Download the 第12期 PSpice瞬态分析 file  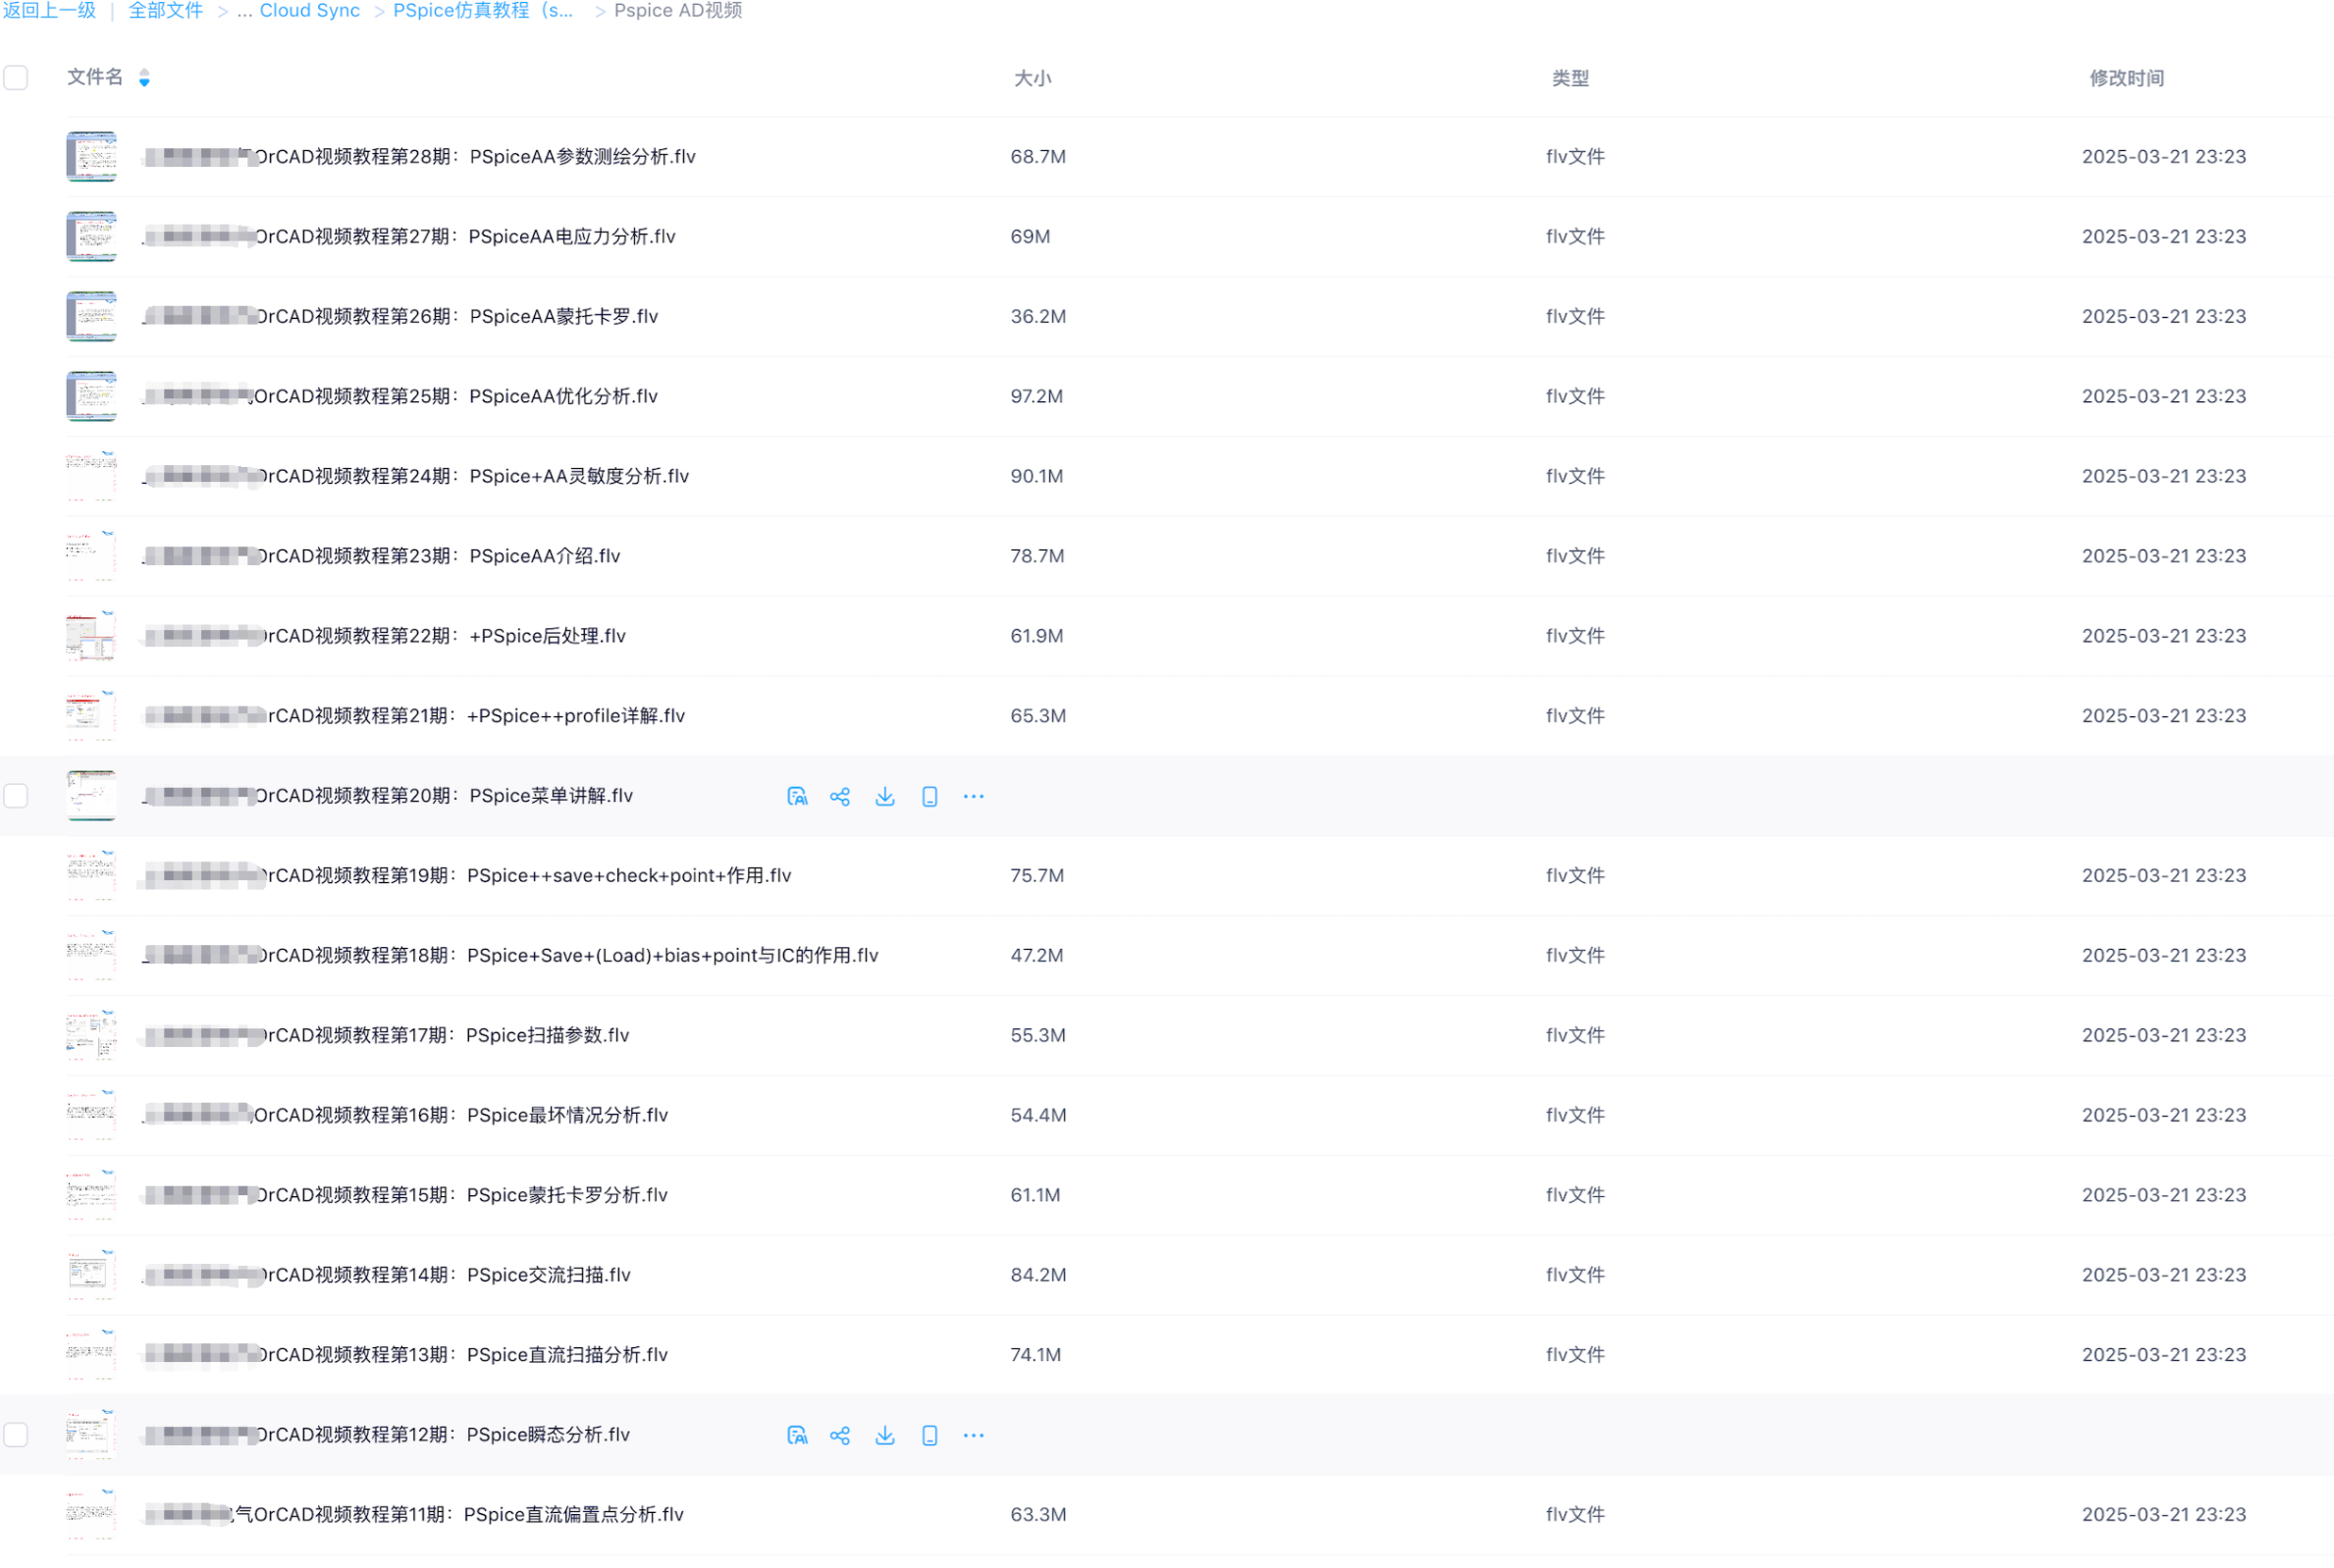[884, 1435]
